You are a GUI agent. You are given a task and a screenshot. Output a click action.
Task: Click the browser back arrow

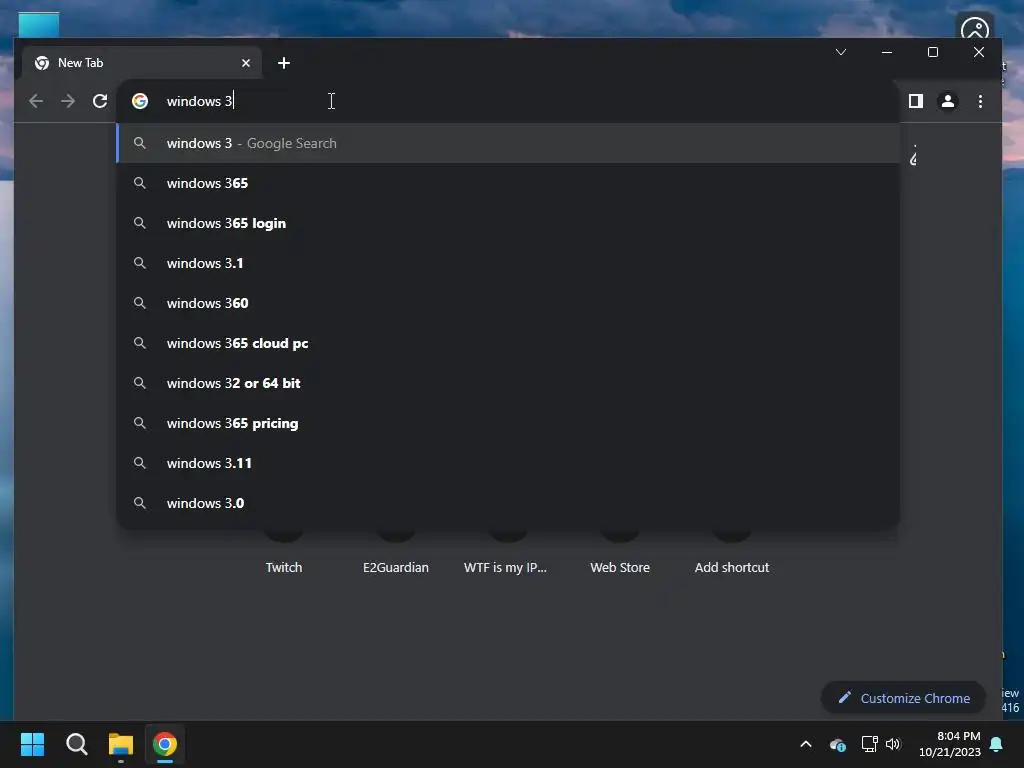[x=36, y=101]
